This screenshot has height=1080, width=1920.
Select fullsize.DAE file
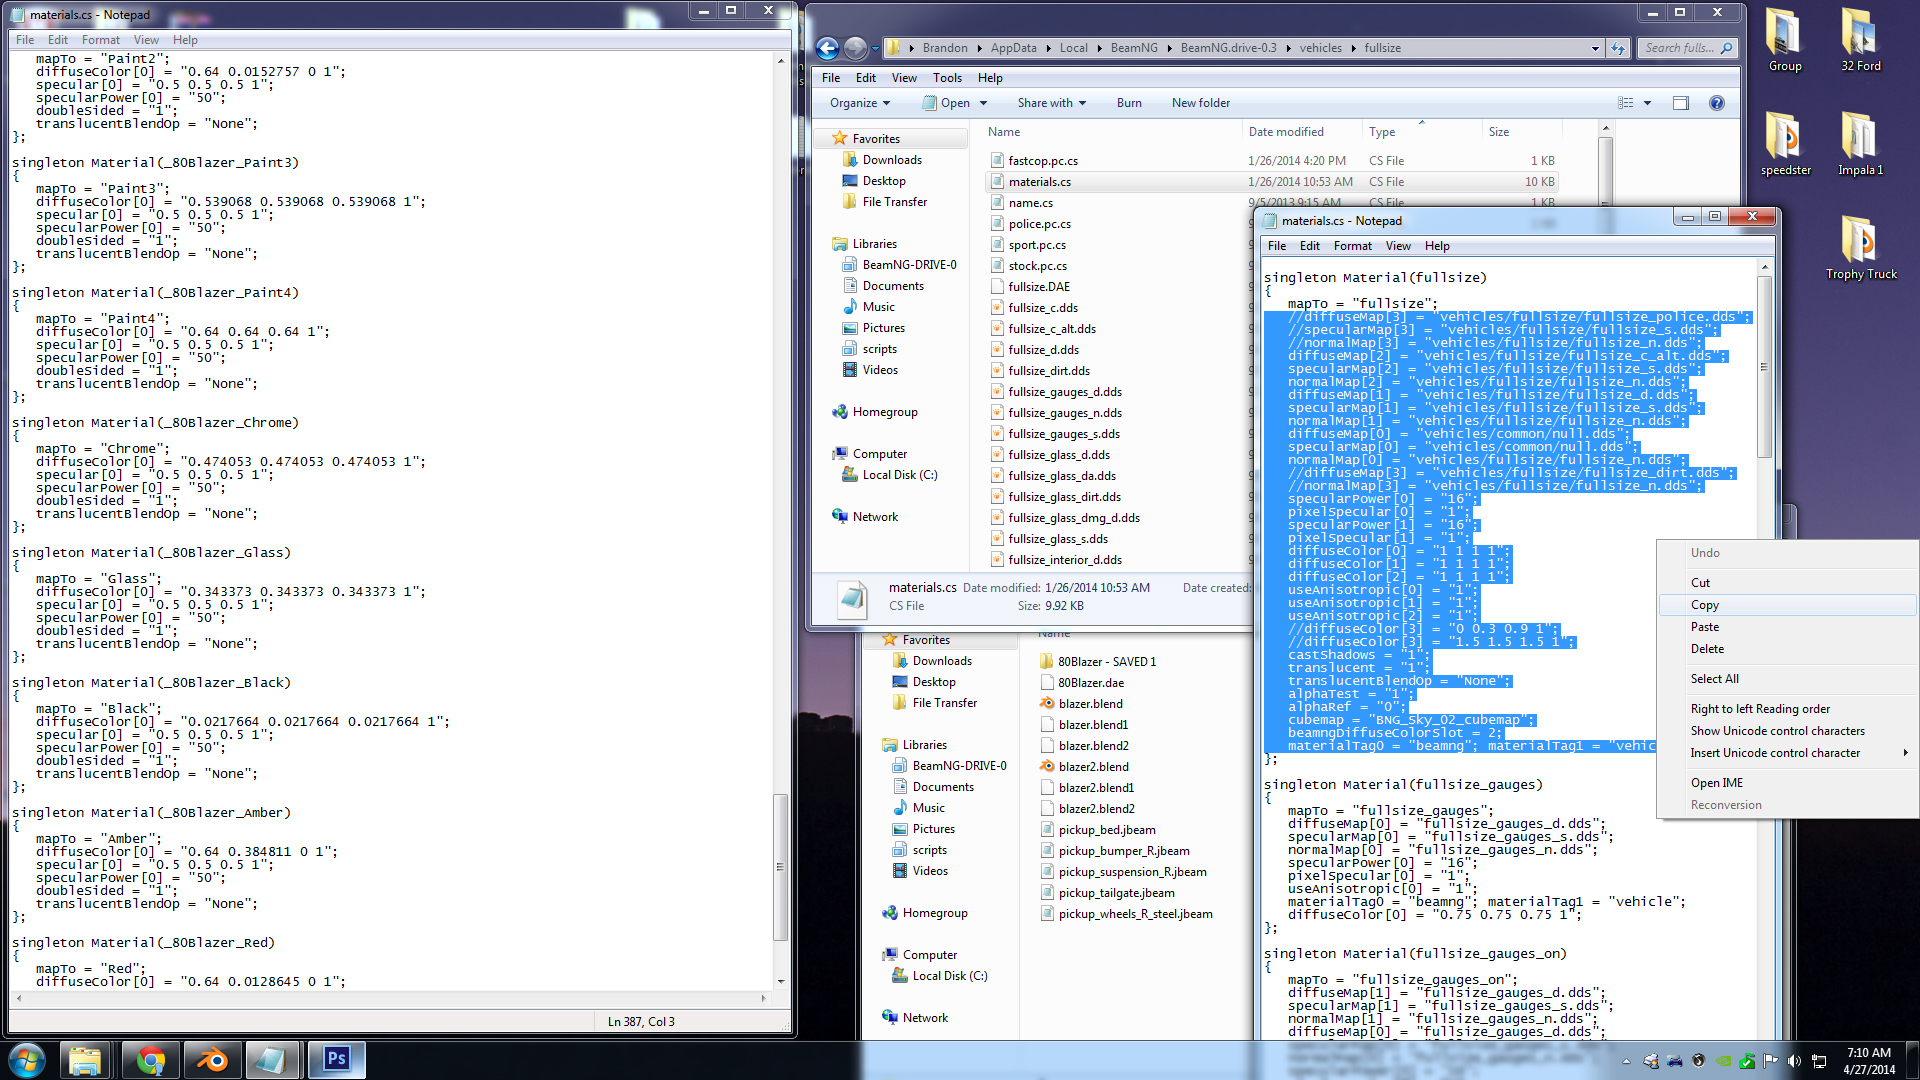[x=1039, y=287]
